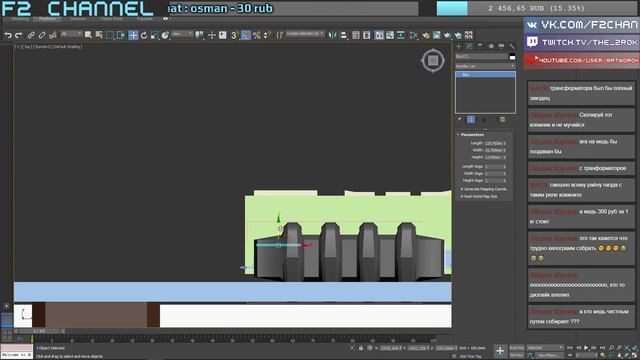Image resolution: width=640 pixels, height=360 pixels.
Task: Expand the Modifier List dropdown
Action: click(485, 66)
